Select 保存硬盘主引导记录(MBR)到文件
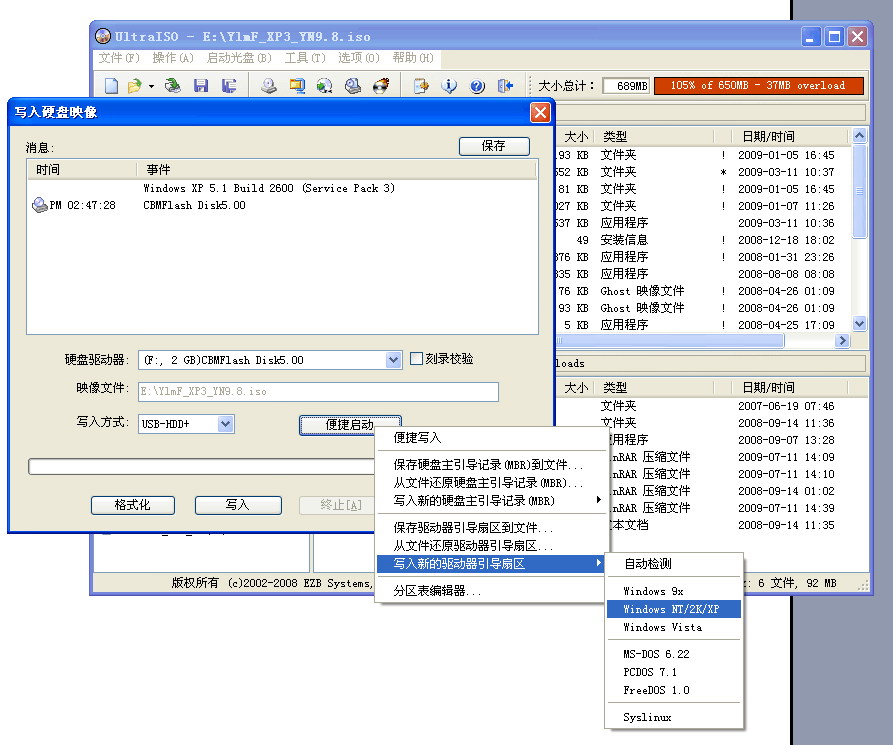 click(x=490, y=465)
